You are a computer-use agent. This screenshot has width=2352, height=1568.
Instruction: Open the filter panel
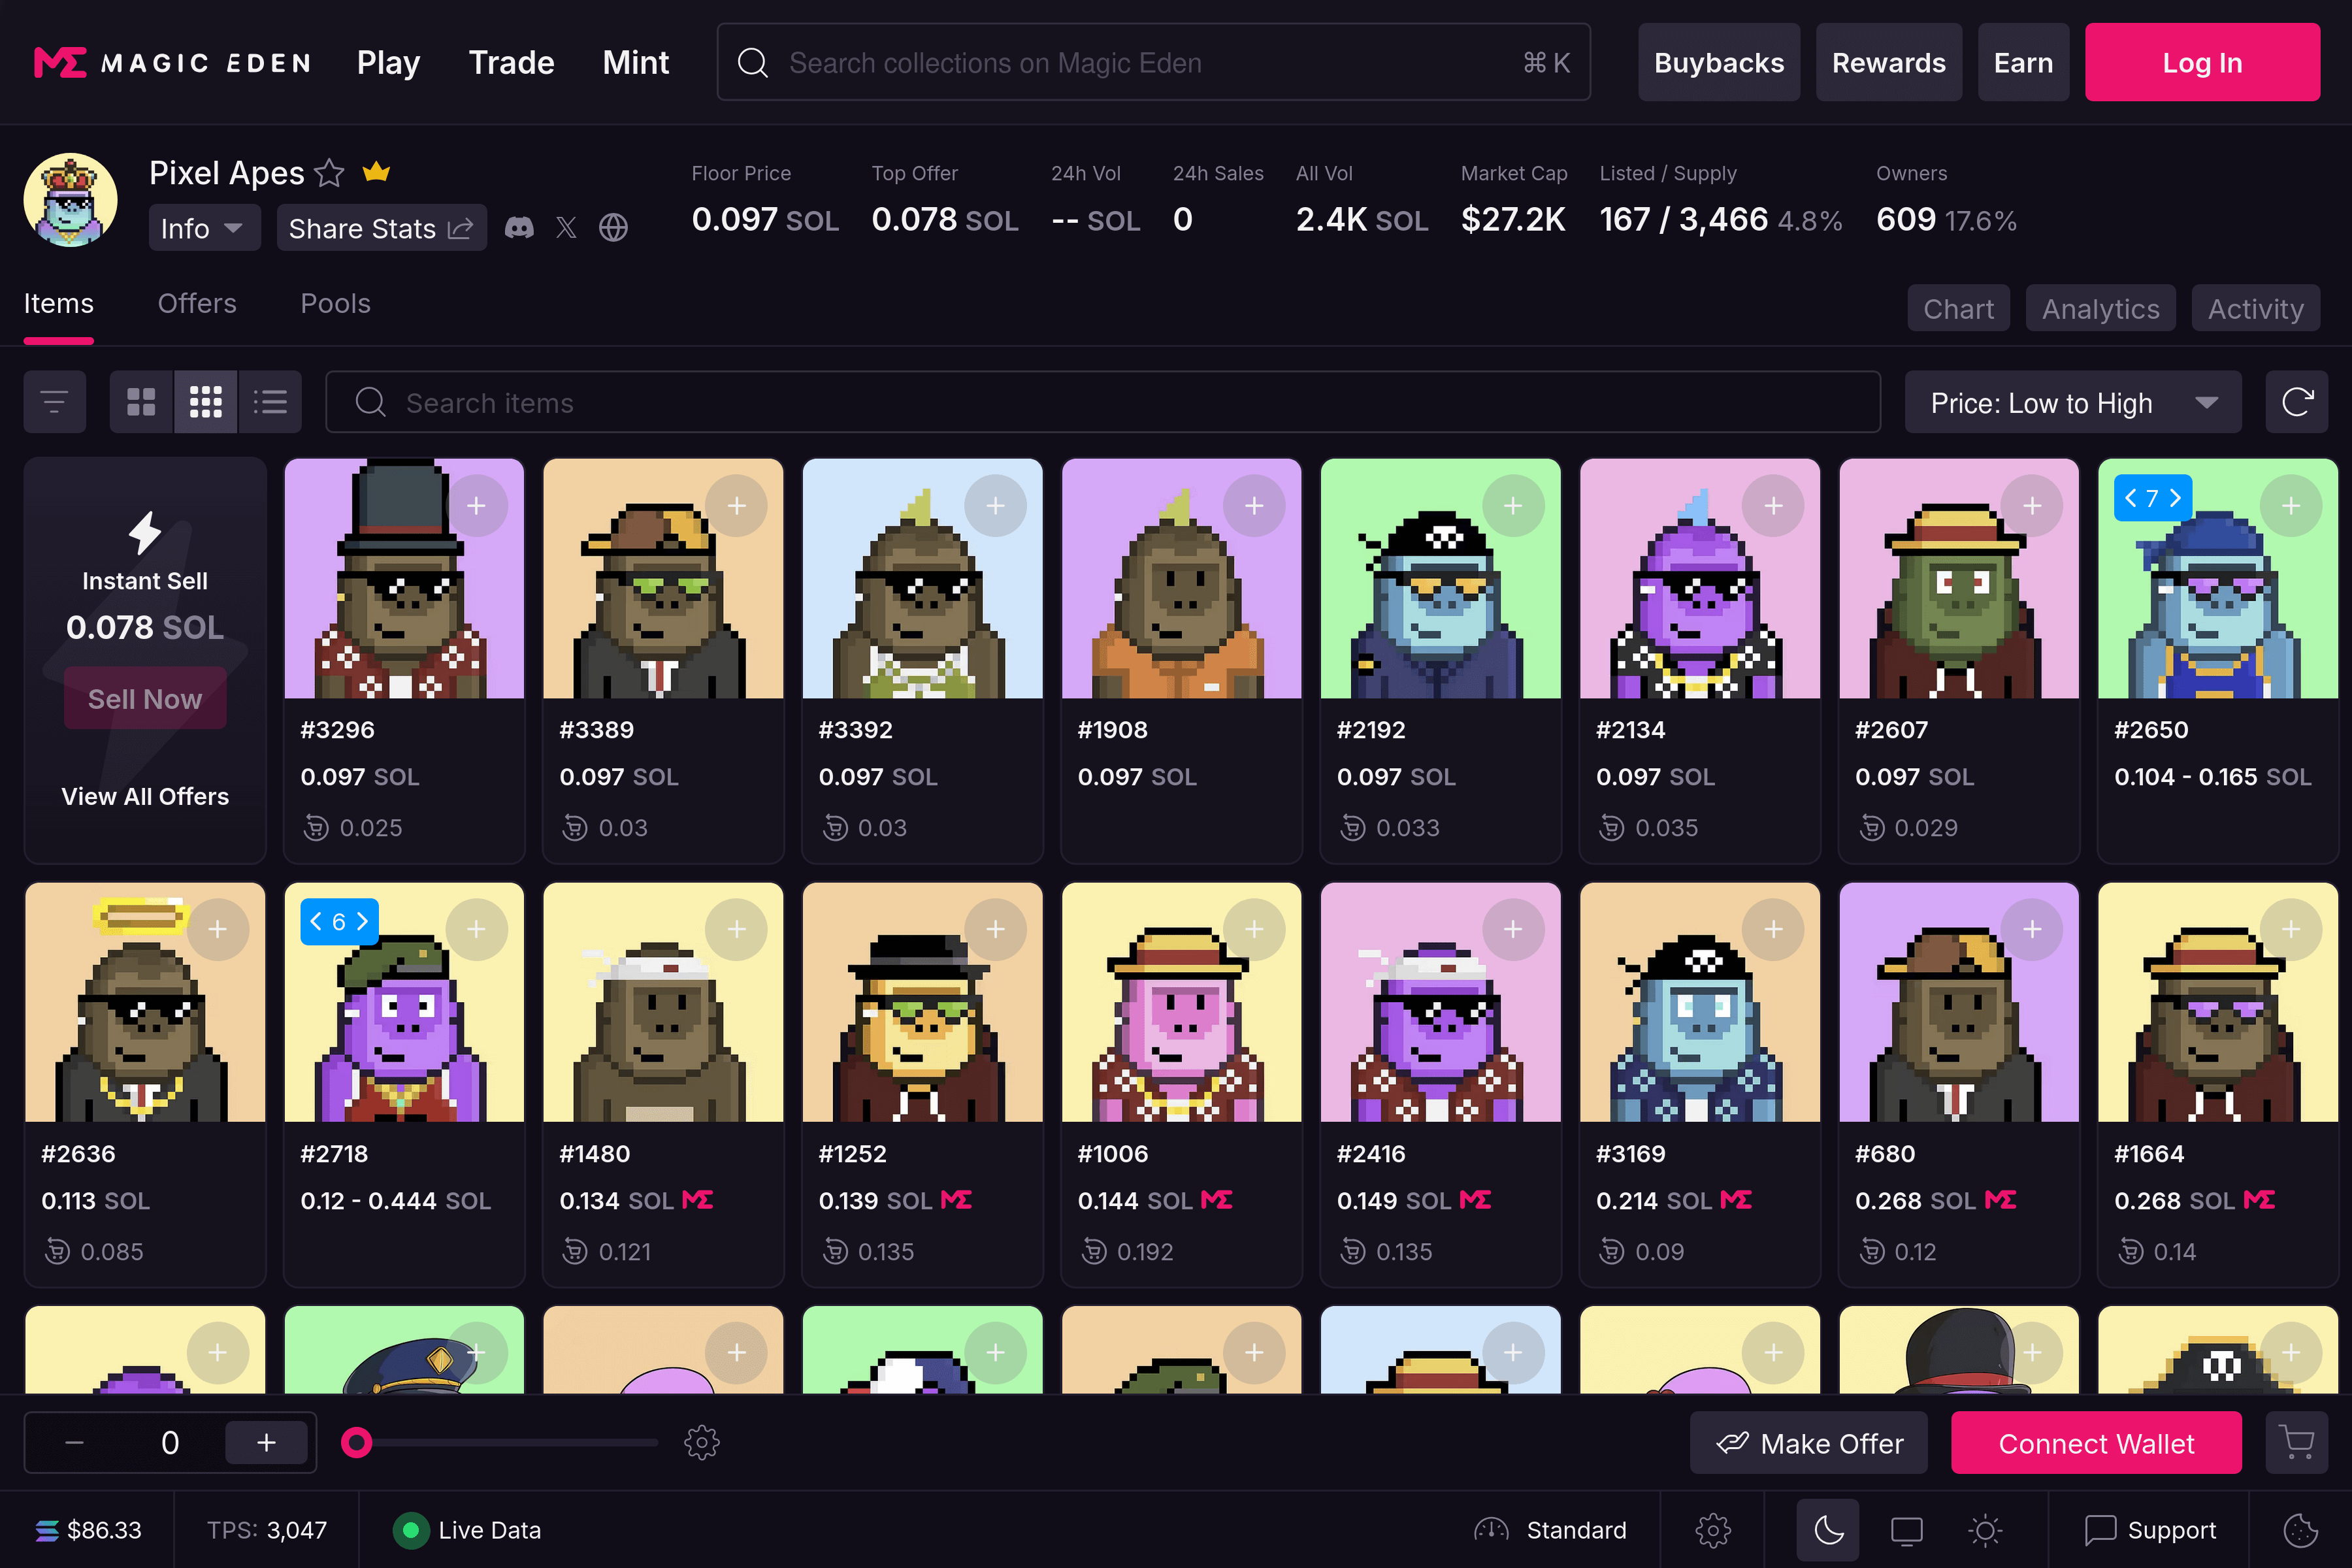click(x=54, y=401)
